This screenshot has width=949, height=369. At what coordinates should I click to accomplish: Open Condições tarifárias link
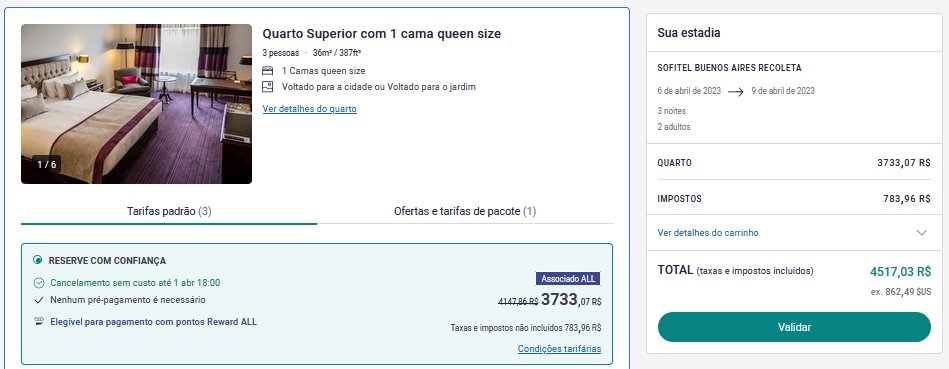[x=559, y=349]
